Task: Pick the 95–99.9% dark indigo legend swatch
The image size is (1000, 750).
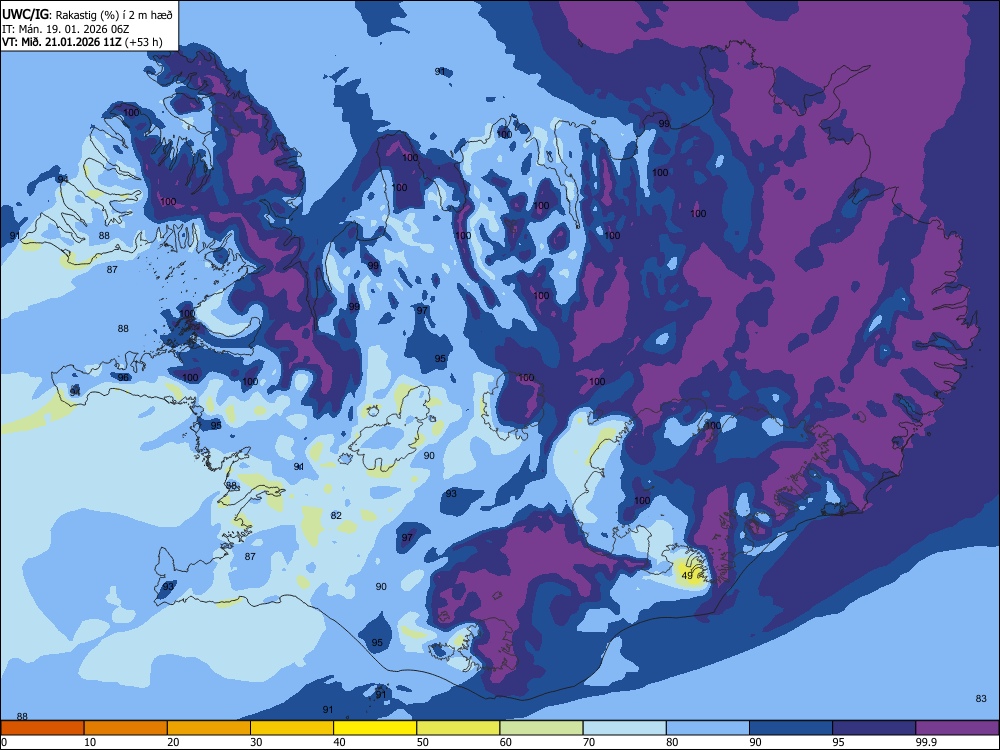Action: point(874,728)
